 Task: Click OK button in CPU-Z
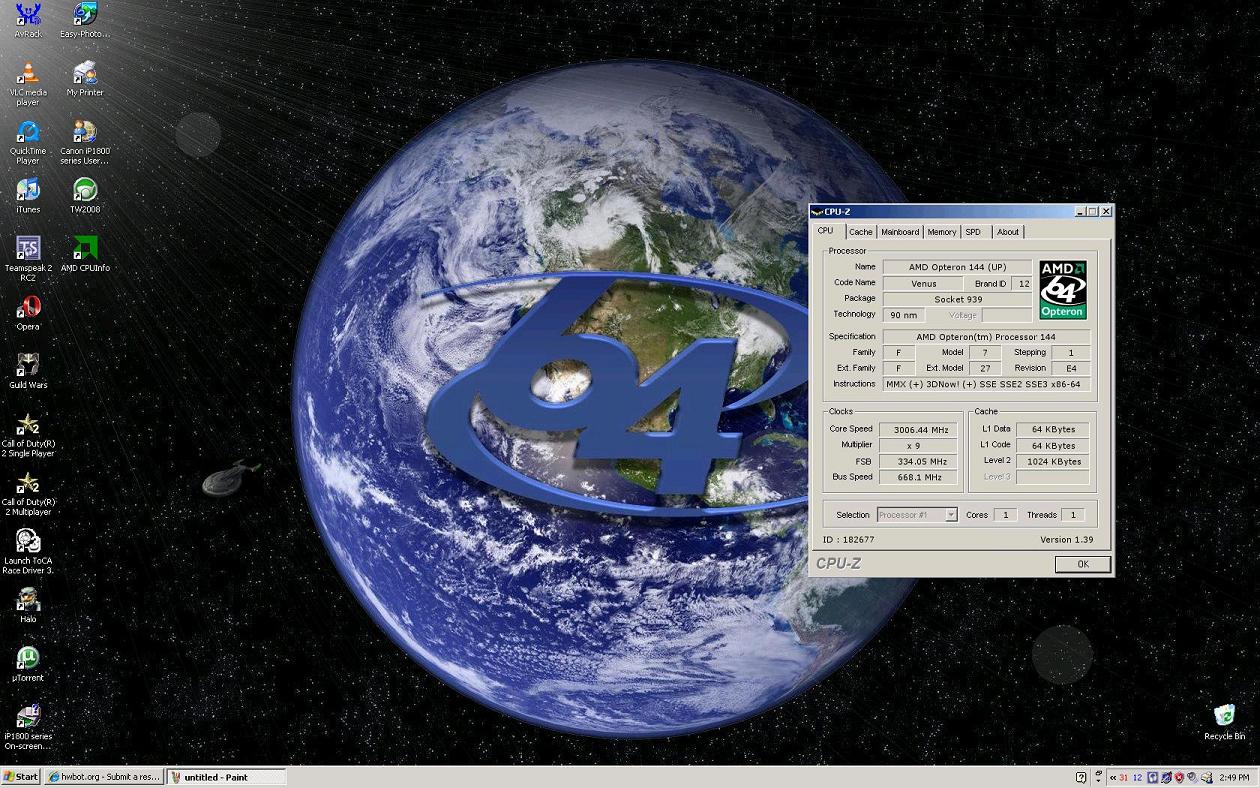click(x=1082, y=564)
